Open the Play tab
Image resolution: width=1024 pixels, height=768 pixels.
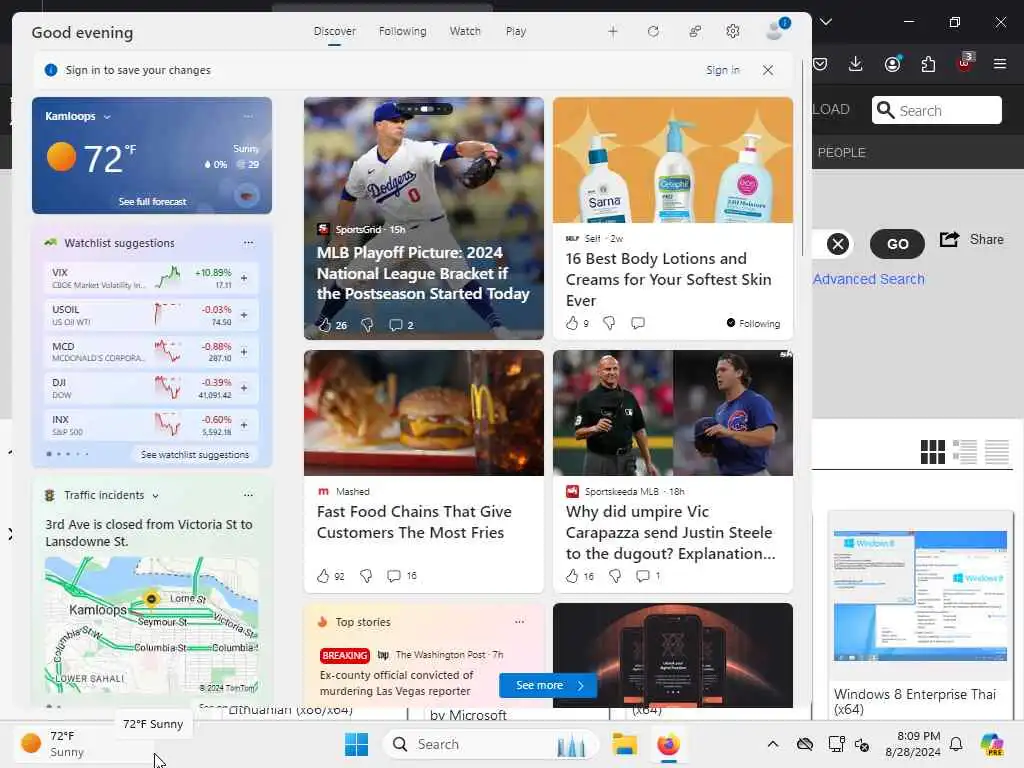[x=515, y=31]
